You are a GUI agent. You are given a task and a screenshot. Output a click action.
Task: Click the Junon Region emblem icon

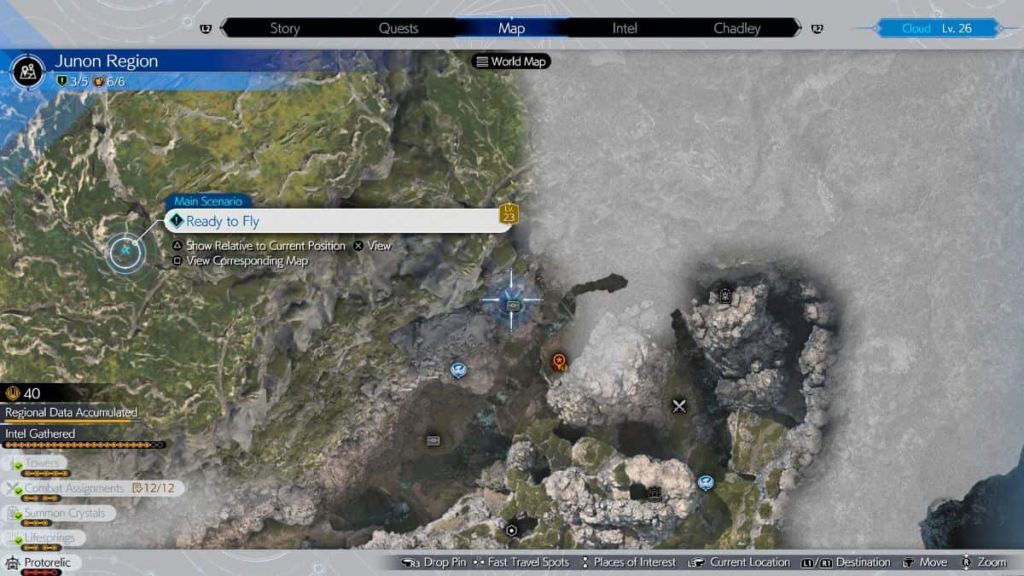coord(27,71)
